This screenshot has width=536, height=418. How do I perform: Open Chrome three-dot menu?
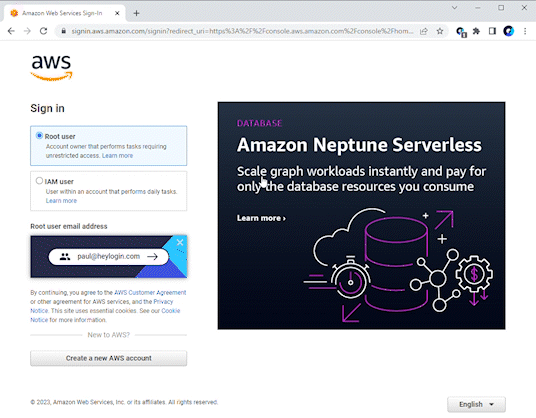pos(525,31)
